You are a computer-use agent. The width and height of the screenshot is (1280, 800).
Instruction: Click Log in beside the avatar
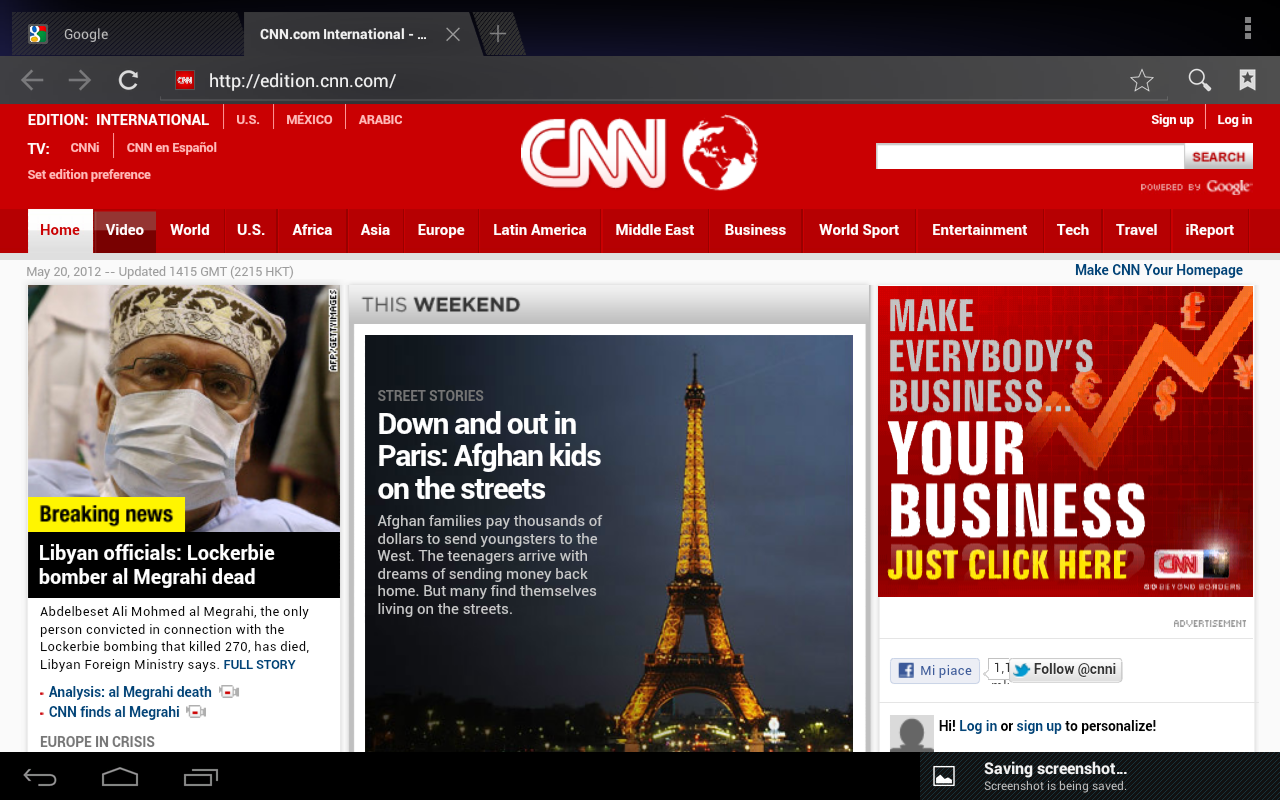tap(978, 726)
